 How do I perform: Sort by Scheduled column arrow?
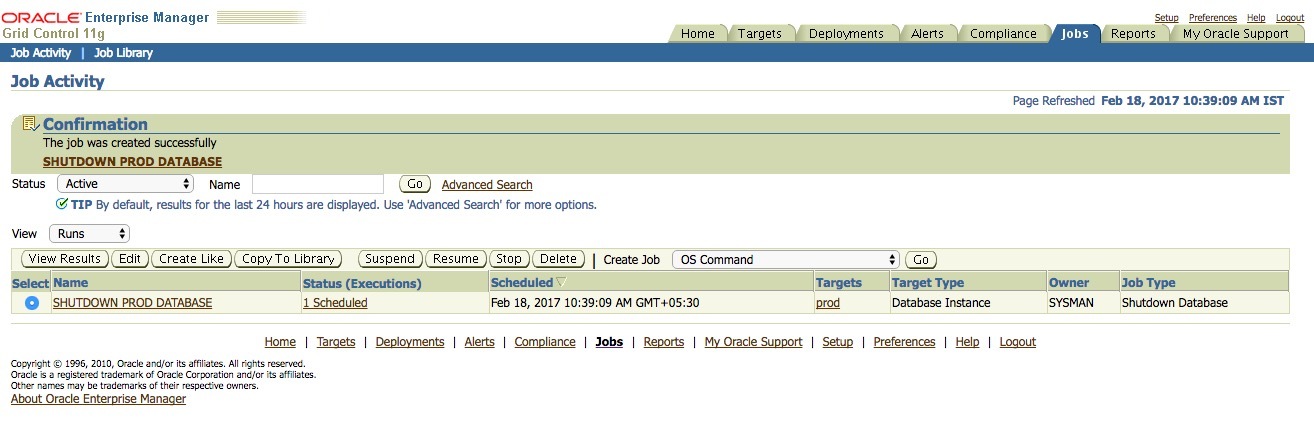(561, 283)
